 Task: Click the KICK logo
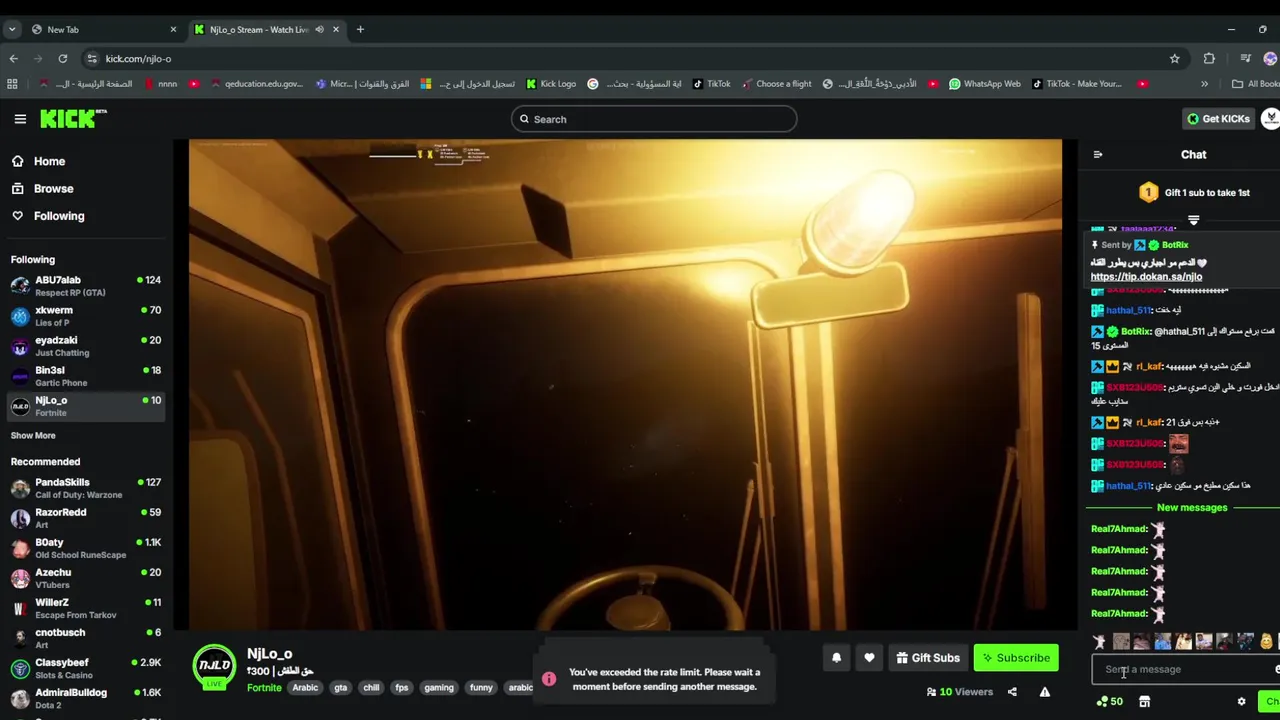pyautogui.click(x=73, y=119)
